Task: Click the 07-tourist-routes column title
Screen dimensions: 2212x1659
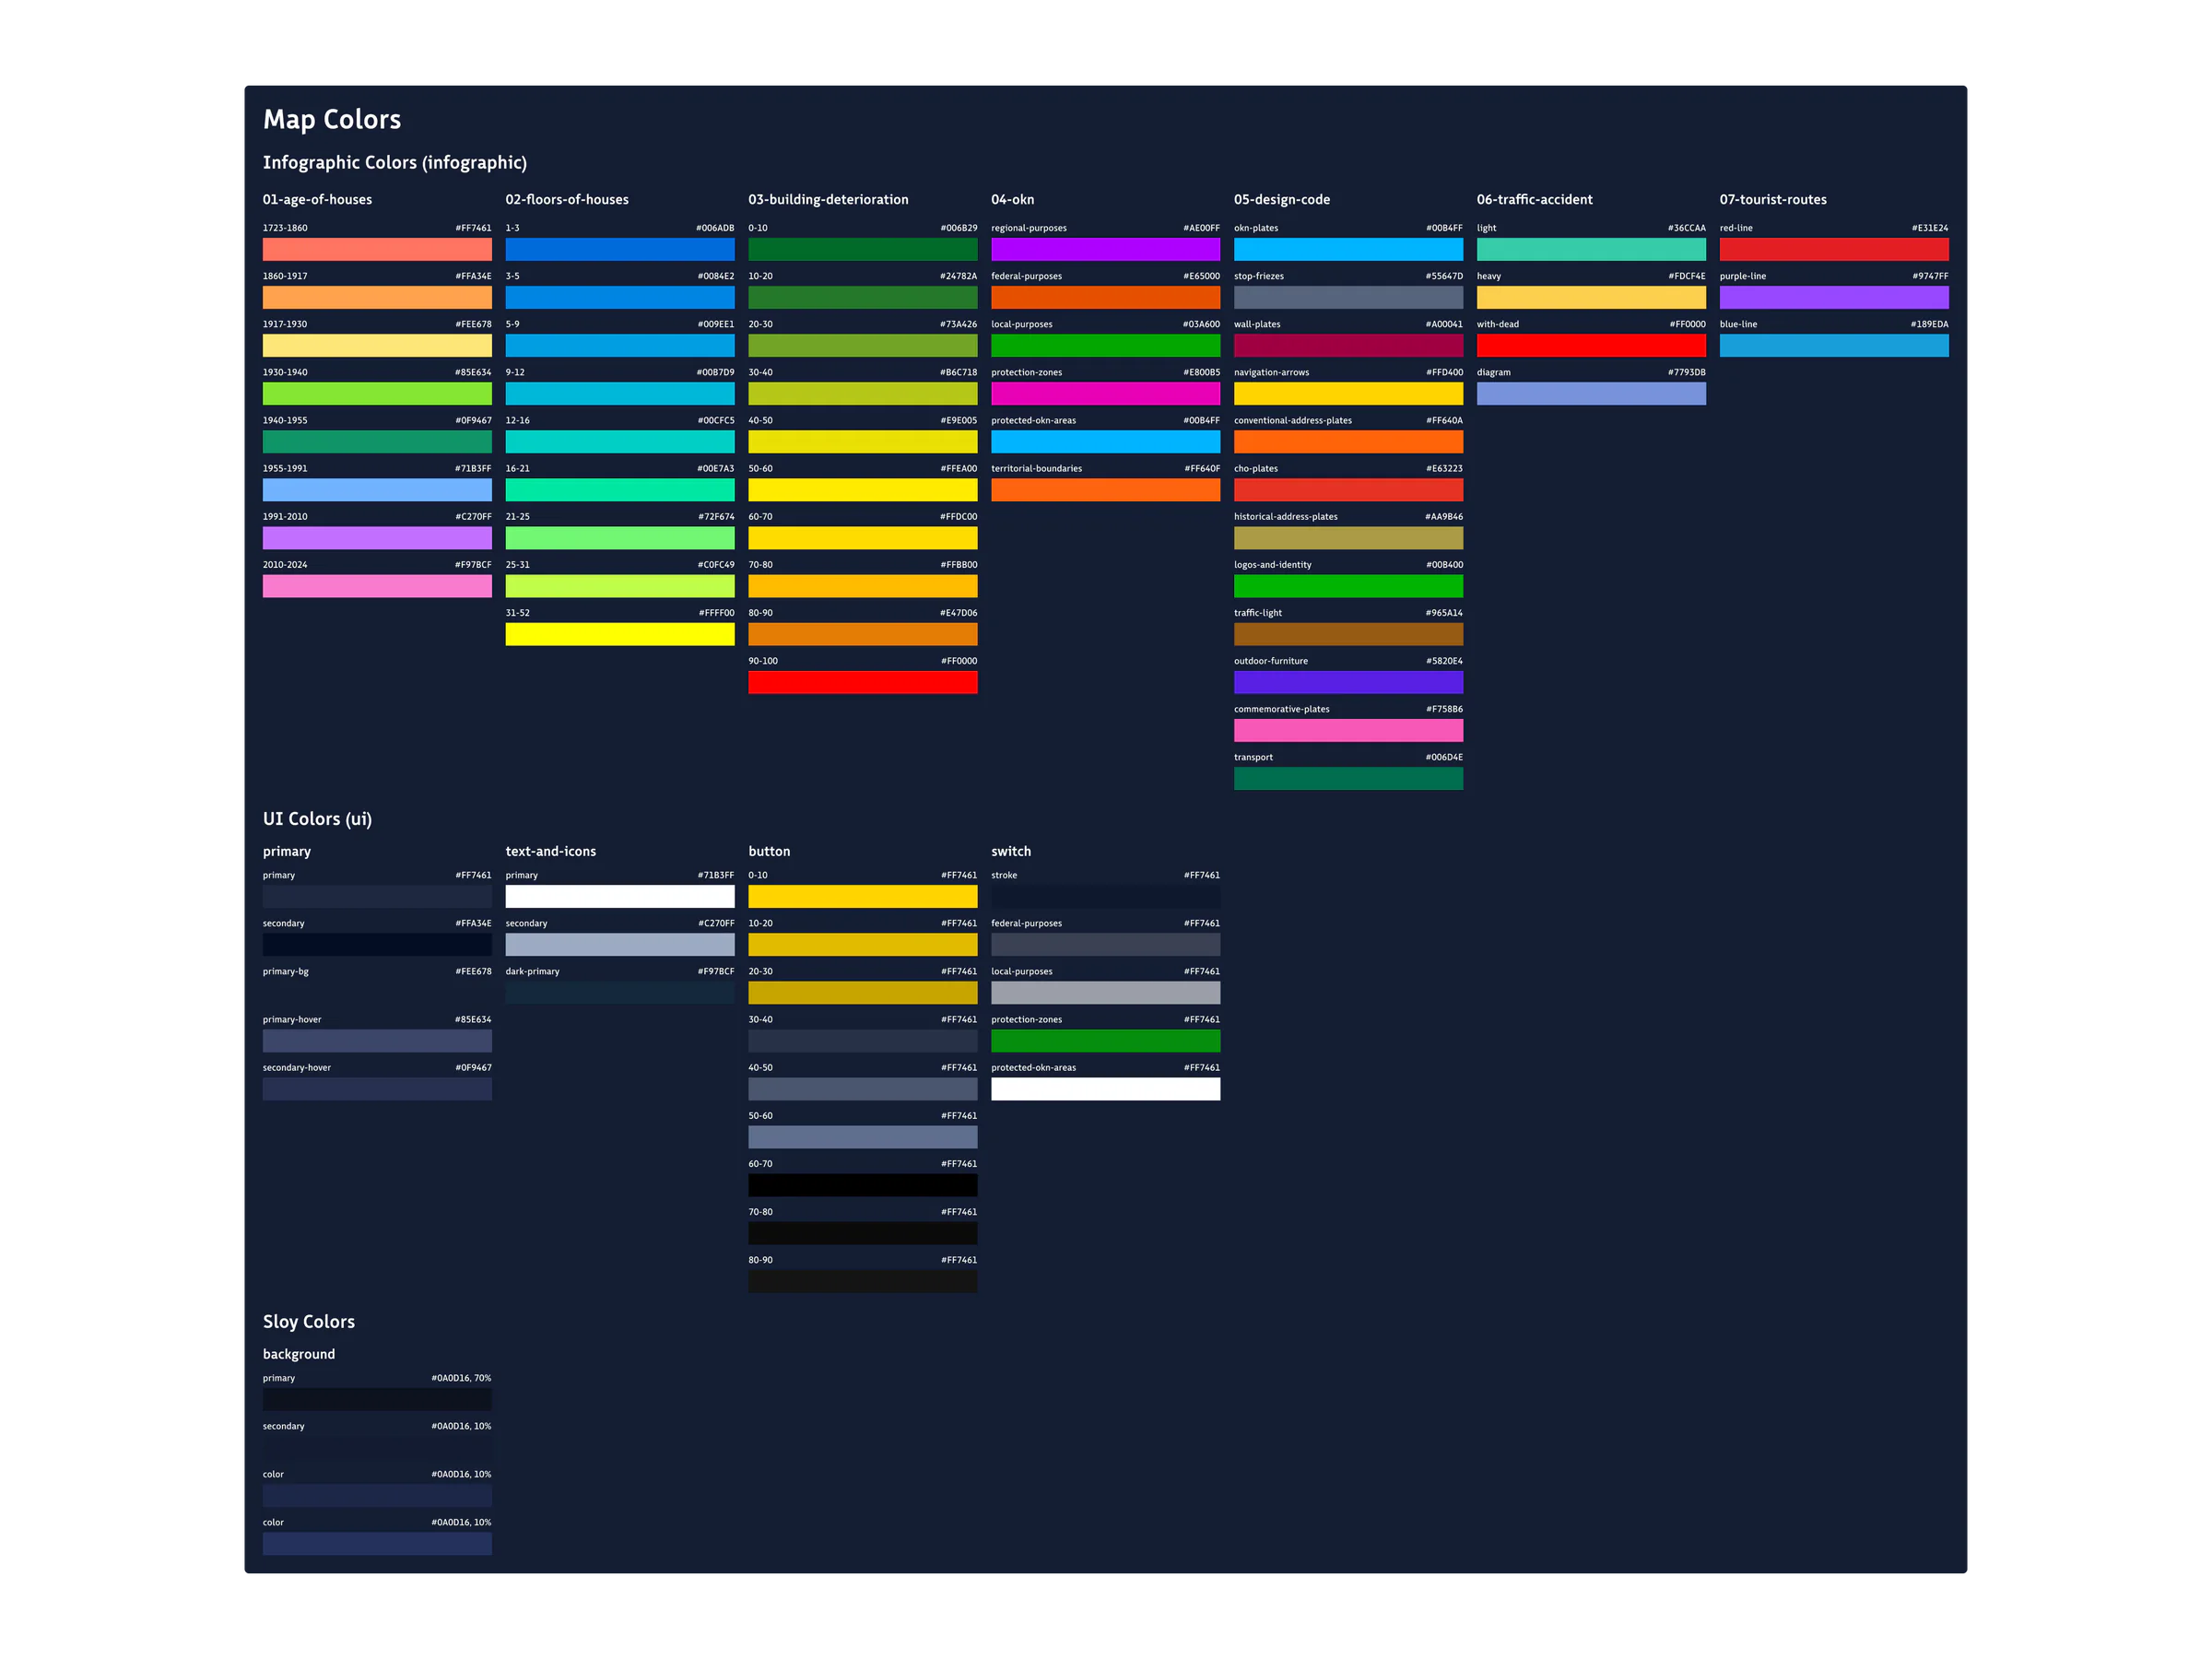Action: [x=1773, y=199]
